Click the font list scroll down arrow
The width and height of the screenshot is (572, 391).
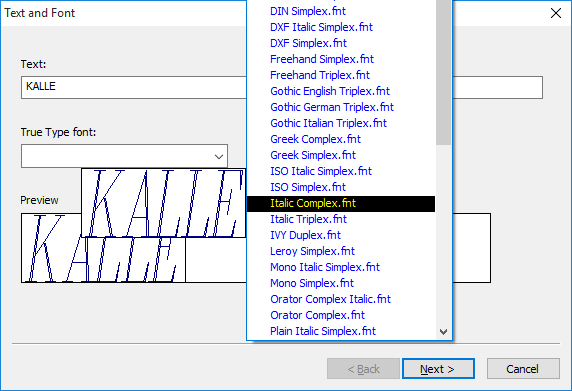click(443, 332)
